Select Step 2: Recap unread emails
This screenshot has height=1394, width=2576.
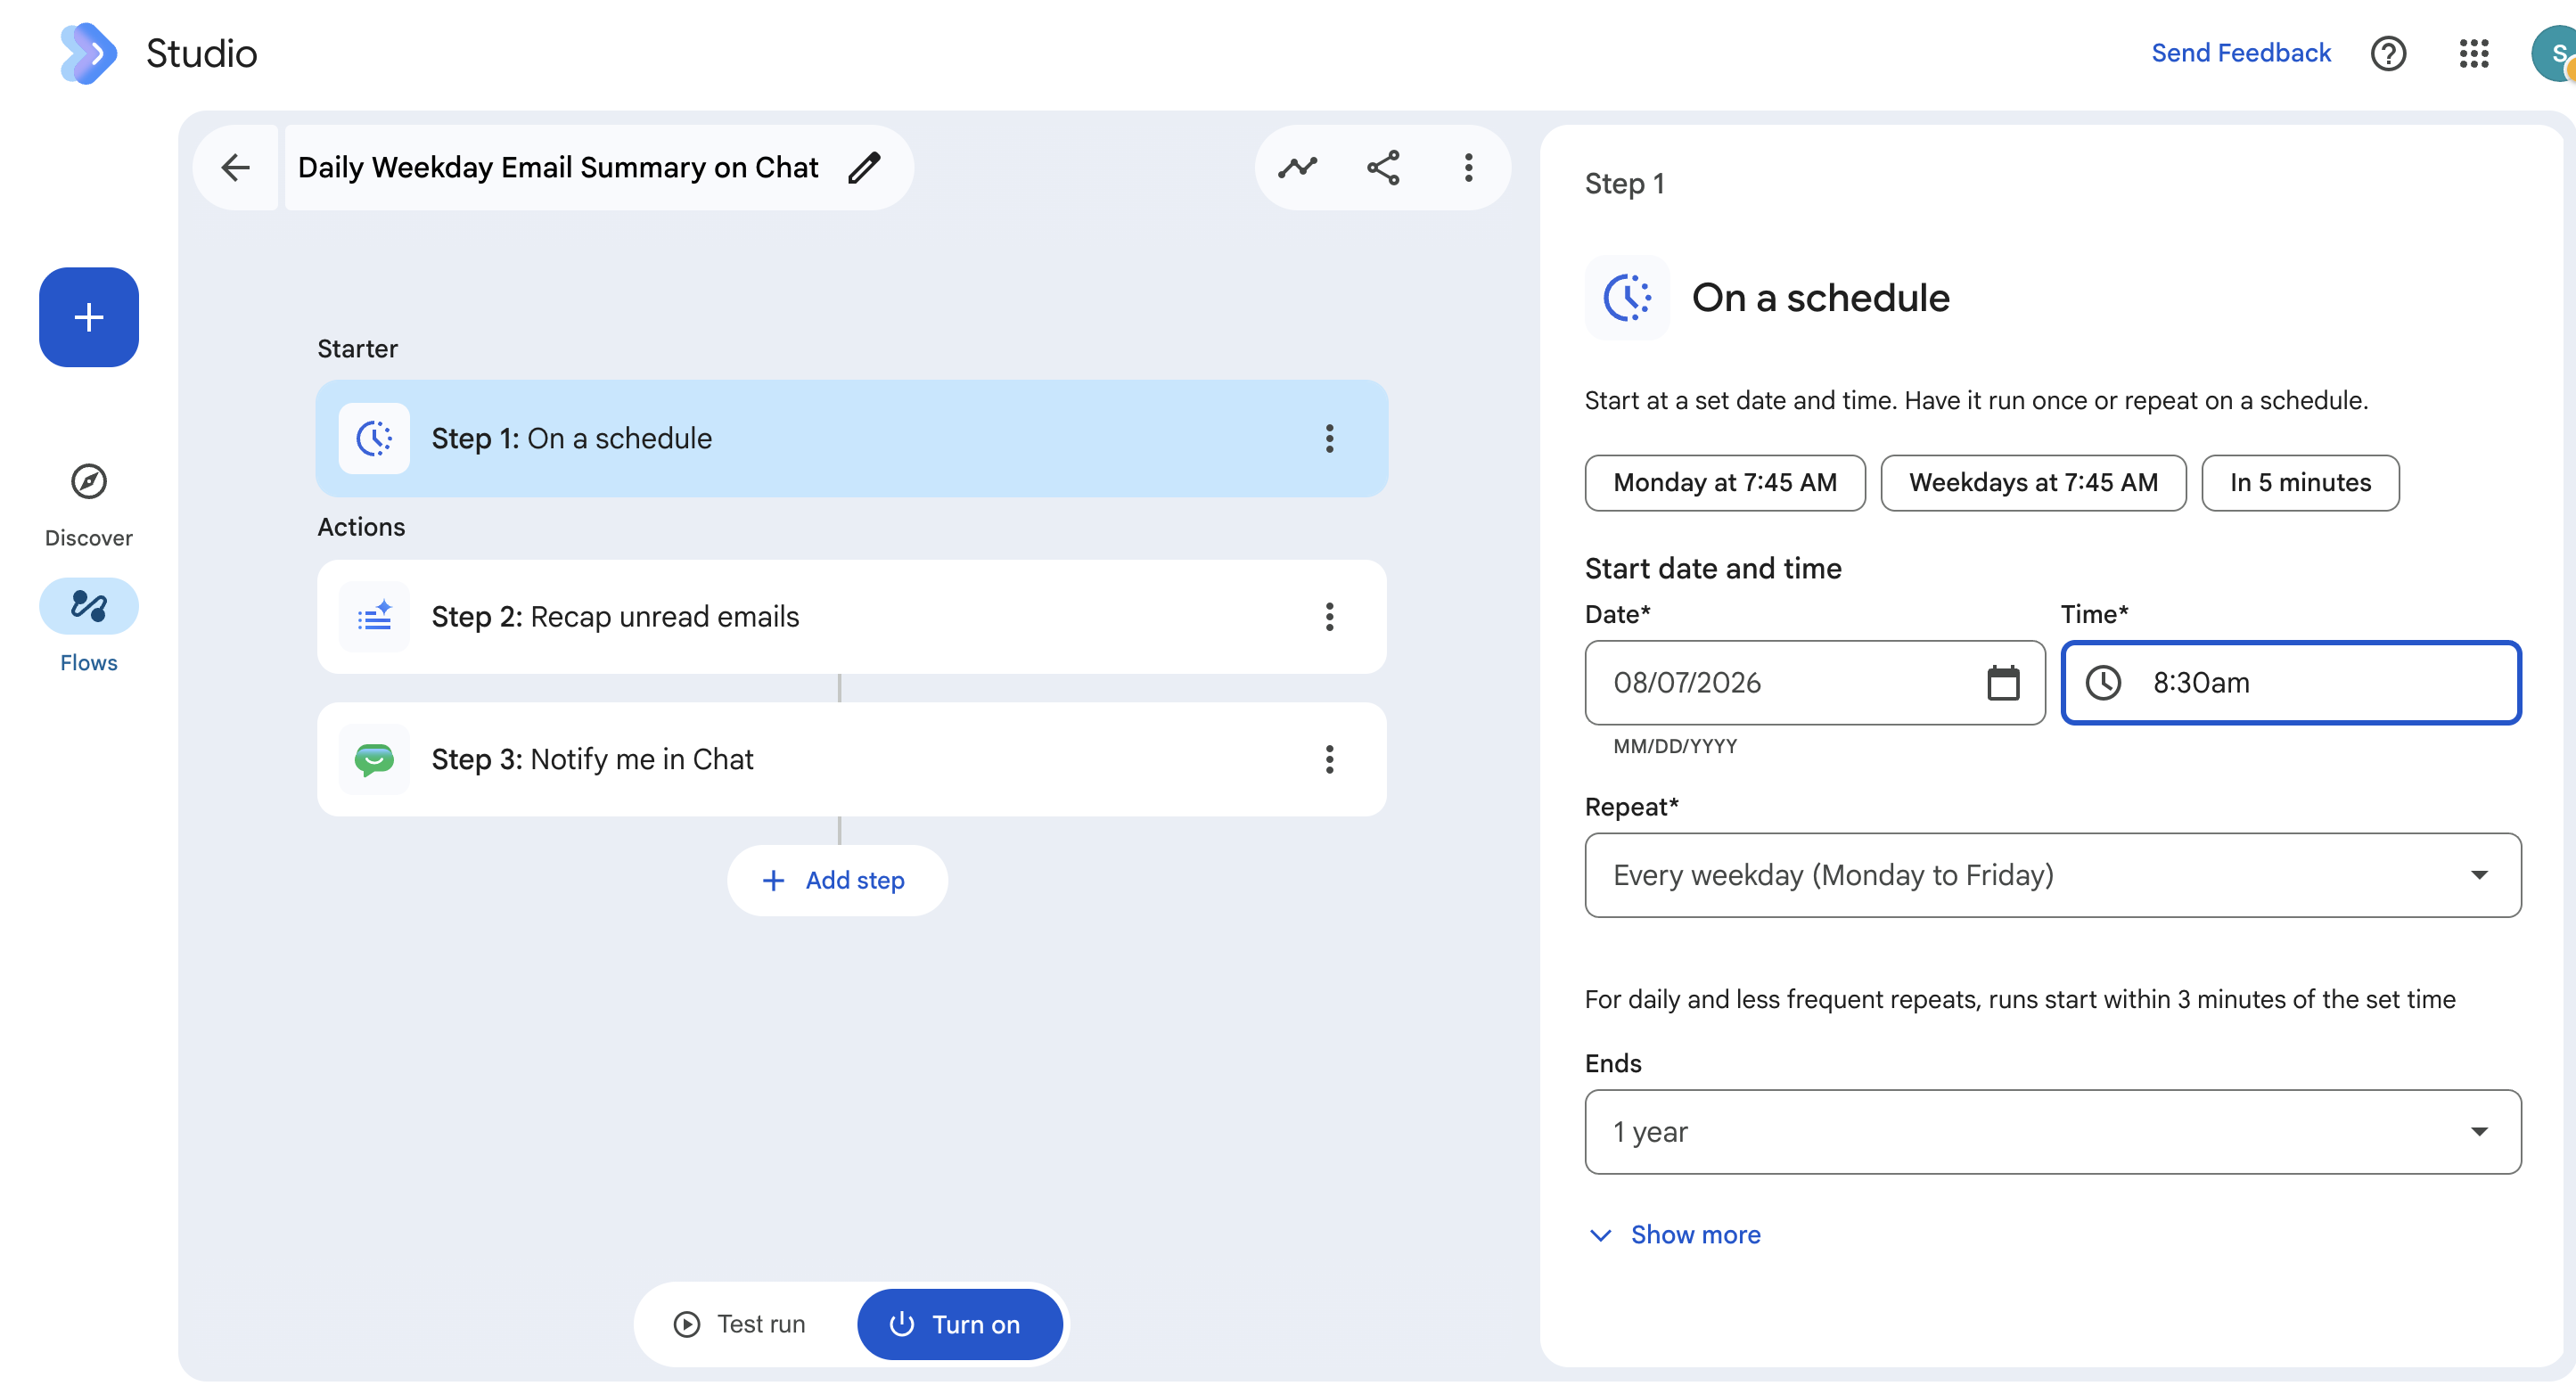852,617
